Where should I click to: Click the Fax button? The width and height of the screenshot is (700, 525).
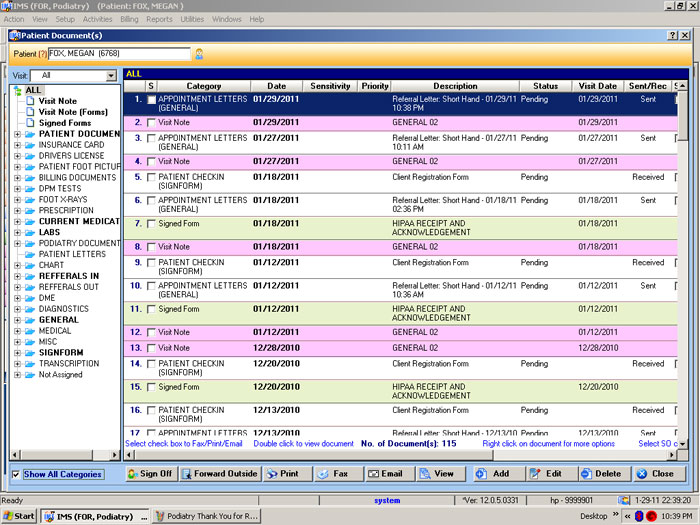coord(338,474)
